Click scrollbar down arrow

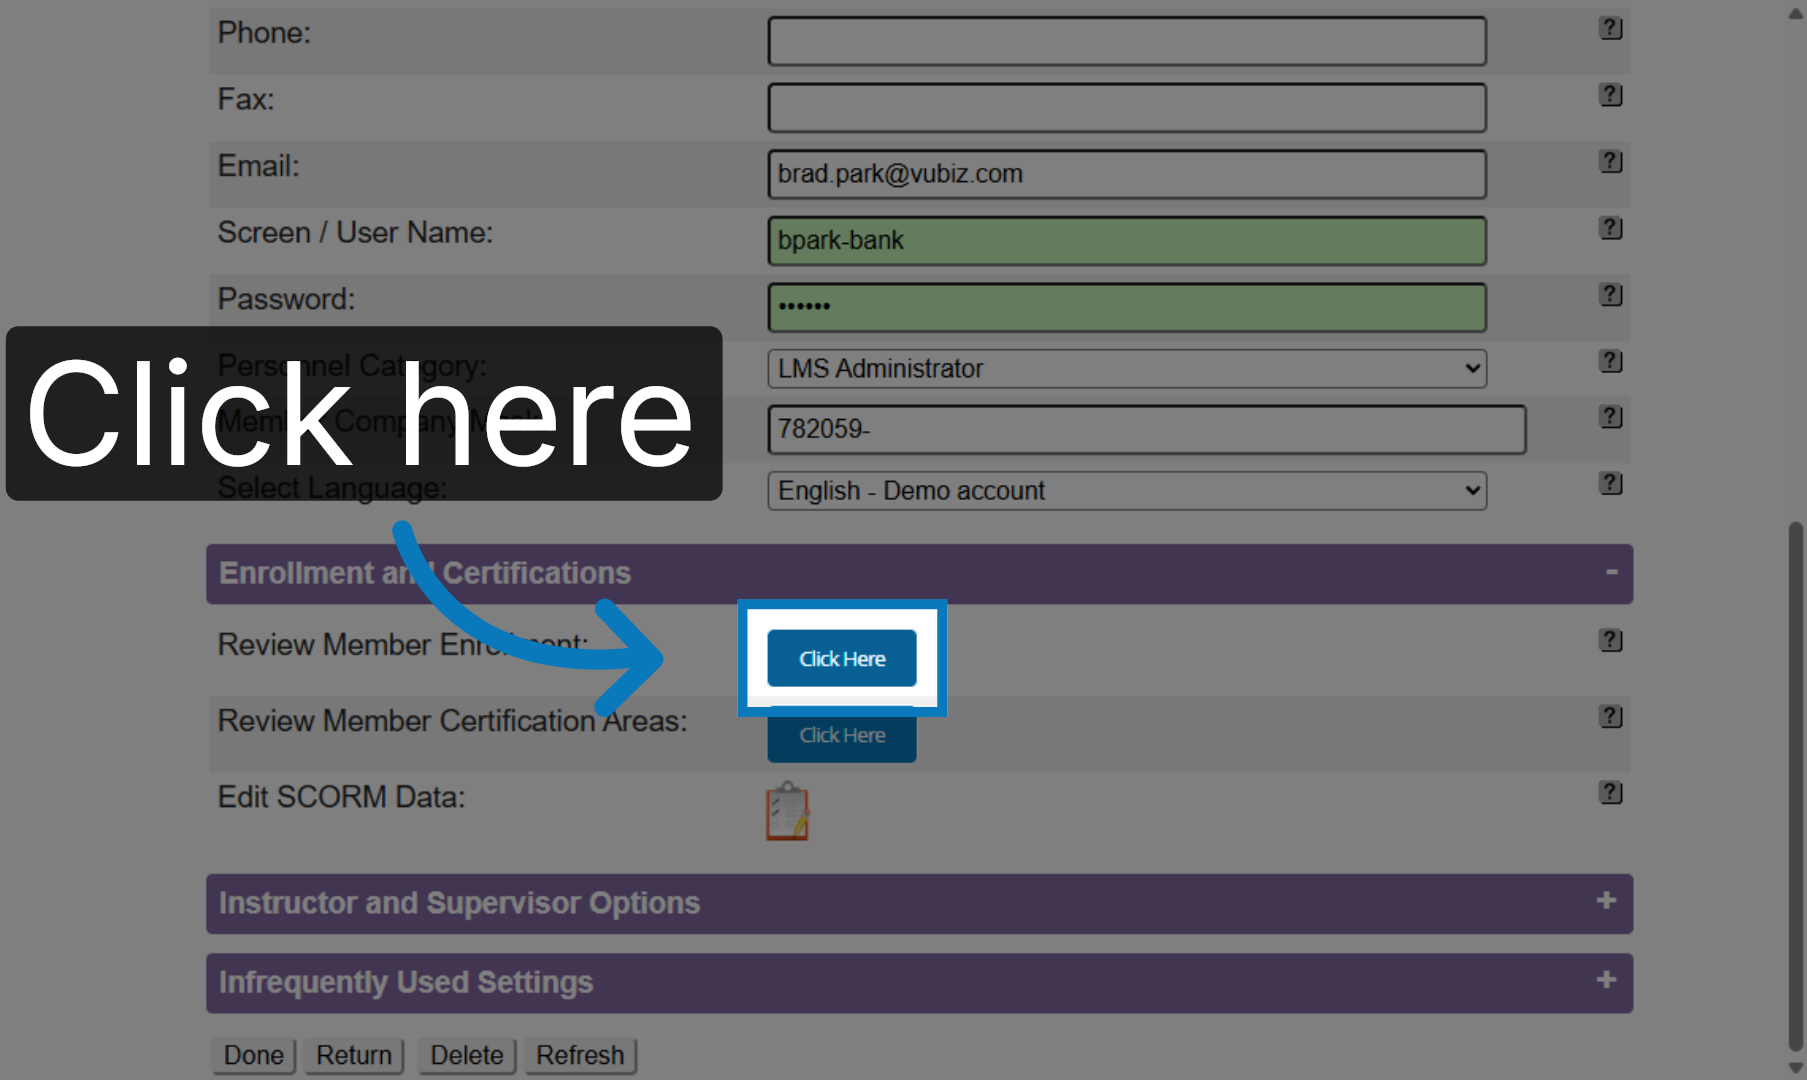[1796, 1068]
